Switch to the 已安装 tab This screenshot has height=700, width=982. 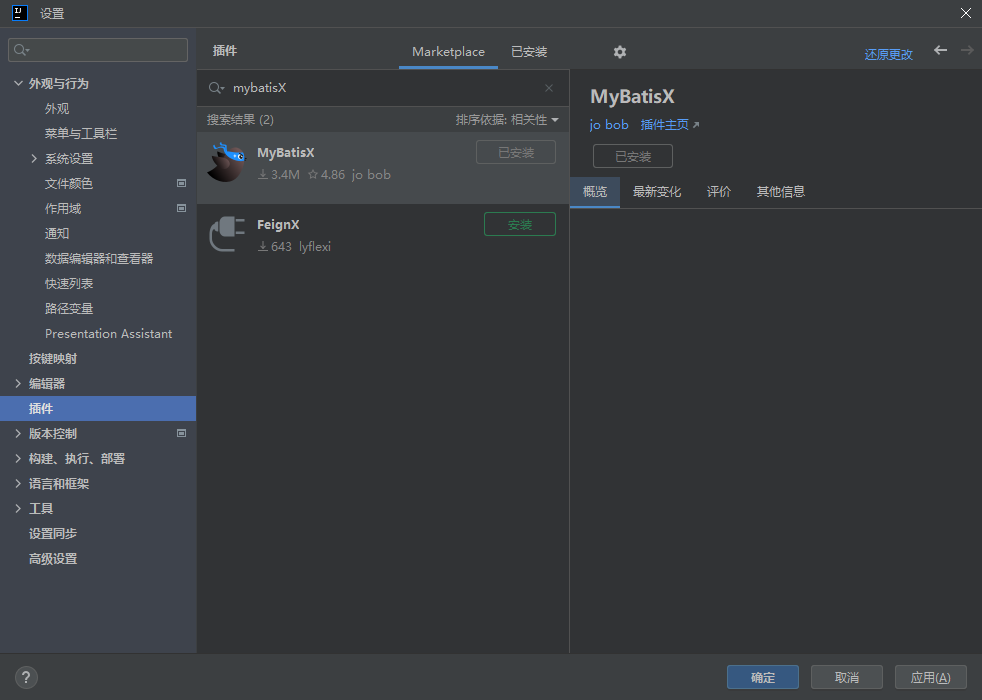[x=529, y=52]
